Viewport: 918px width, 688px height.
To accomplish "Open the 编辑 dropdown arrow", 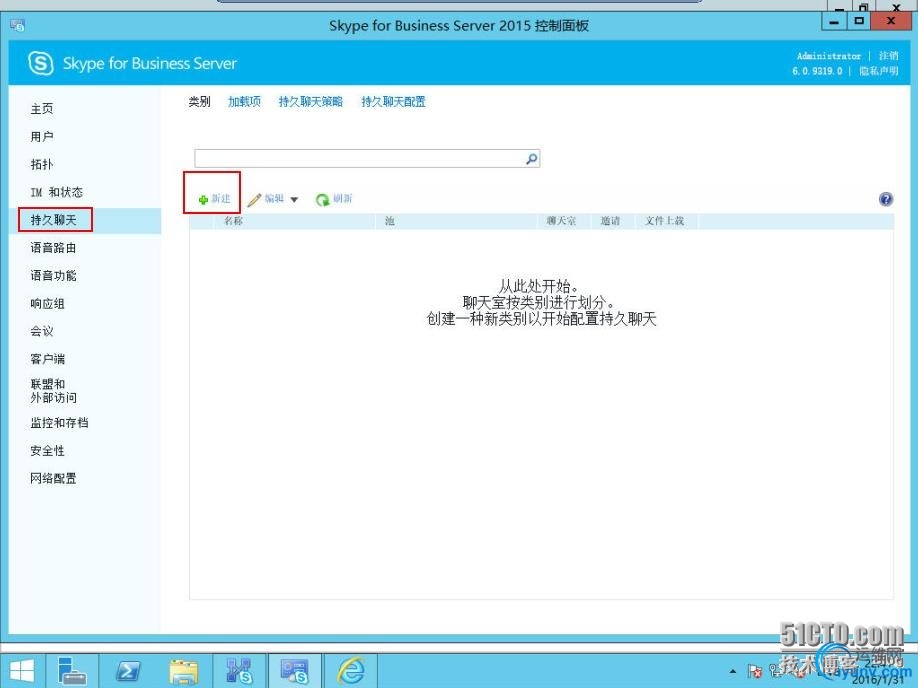I will click(294, 200).
